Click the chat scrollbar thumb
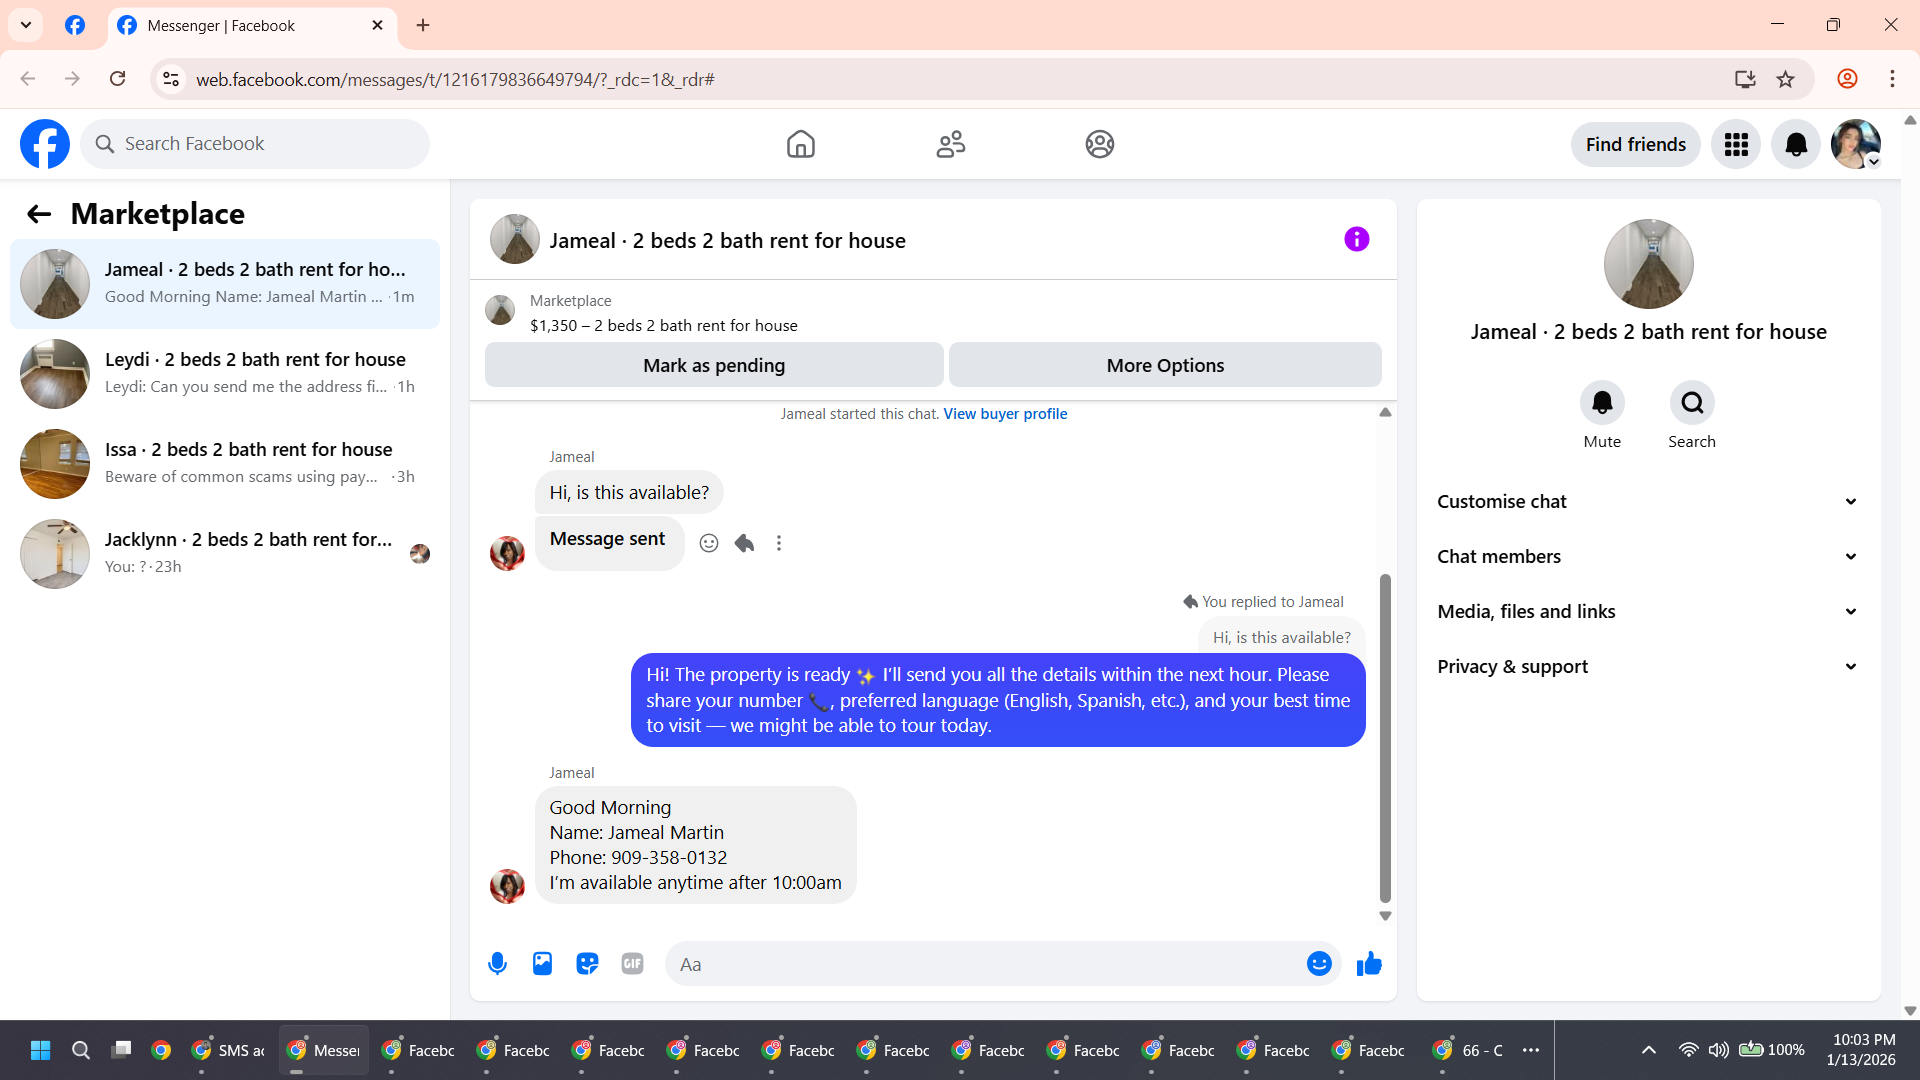Screen dimensions: 1920x1080 click(1385, 738)
